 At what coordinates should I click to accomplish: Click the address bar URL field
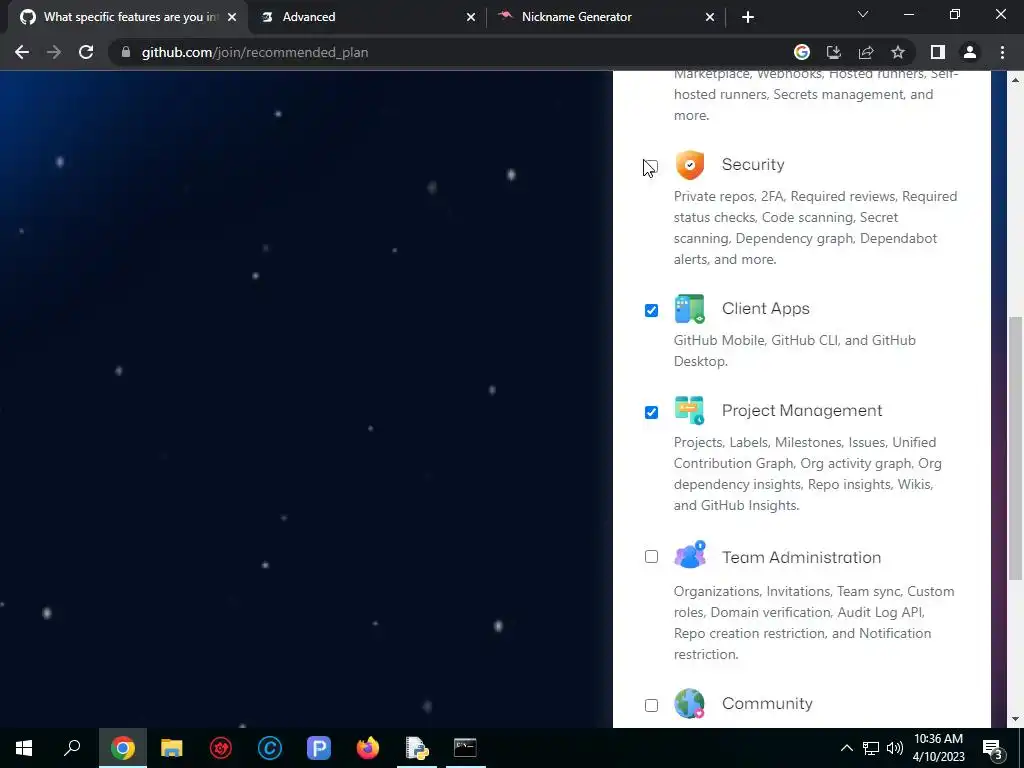pyautogui.click(x=451, y=52)
